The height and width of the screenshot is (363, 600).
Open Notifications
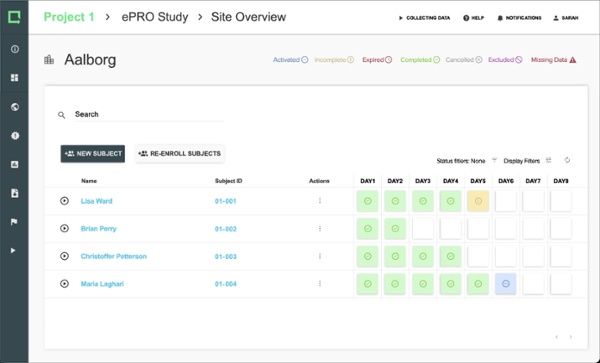519,18
